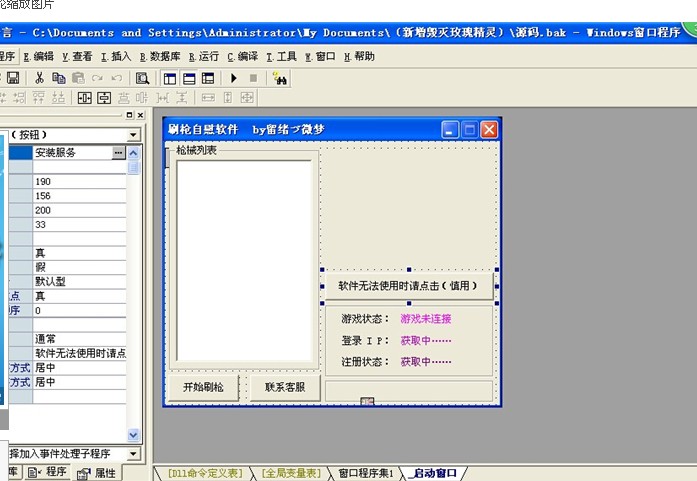Run the program with the play icon
697x481 pixels.
(234, 79)
